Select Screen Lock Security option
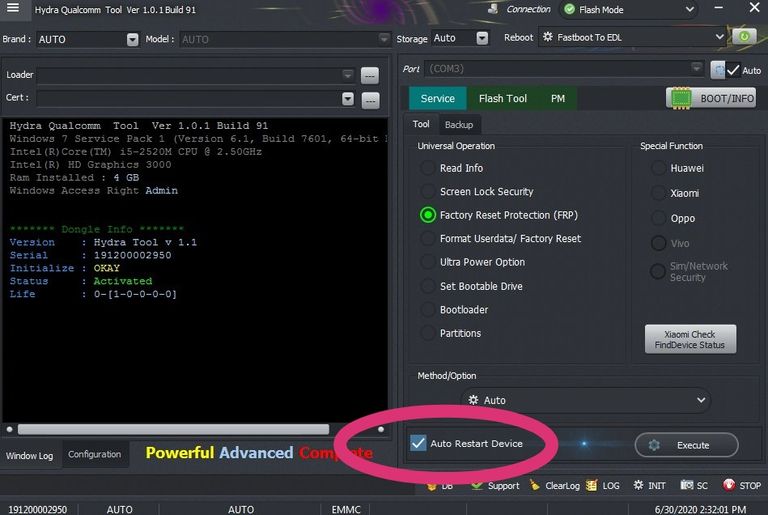Image resolution: width=768 pixels, height=515 pixels. (x=428, y=192)
